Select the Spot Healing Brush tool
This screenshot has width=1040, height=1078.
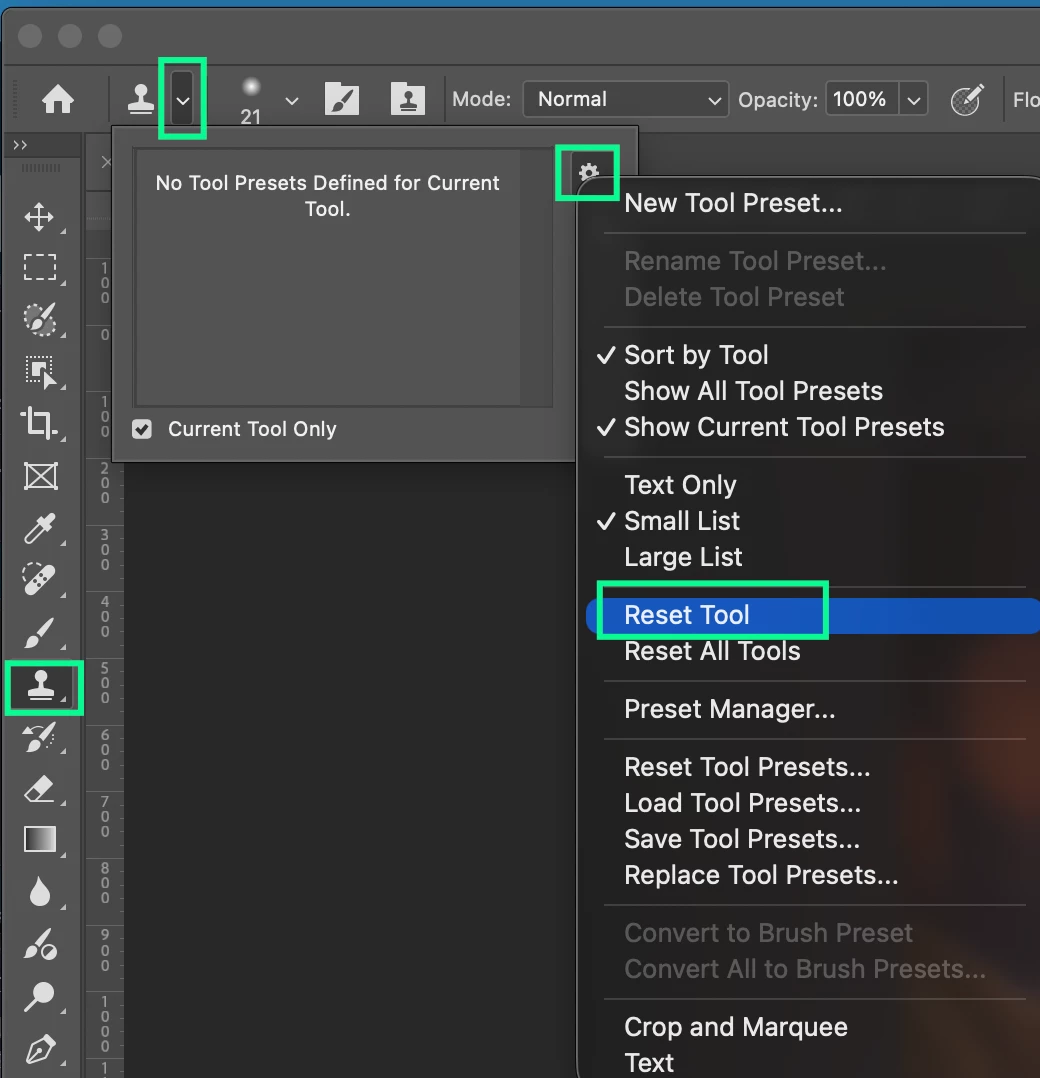39,579
